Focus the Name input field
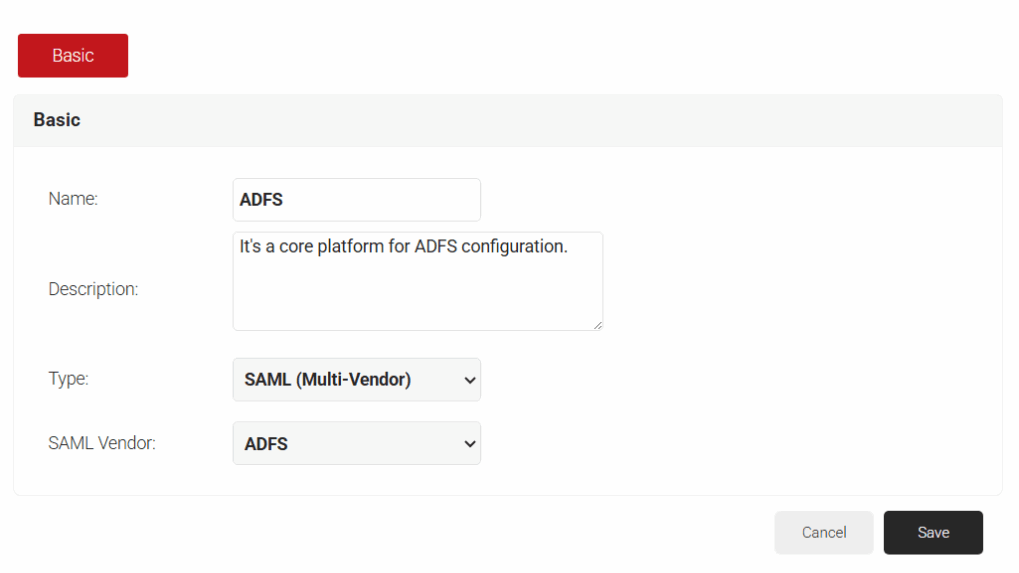Screen dimensions: 1019x573 coord(356,200)
